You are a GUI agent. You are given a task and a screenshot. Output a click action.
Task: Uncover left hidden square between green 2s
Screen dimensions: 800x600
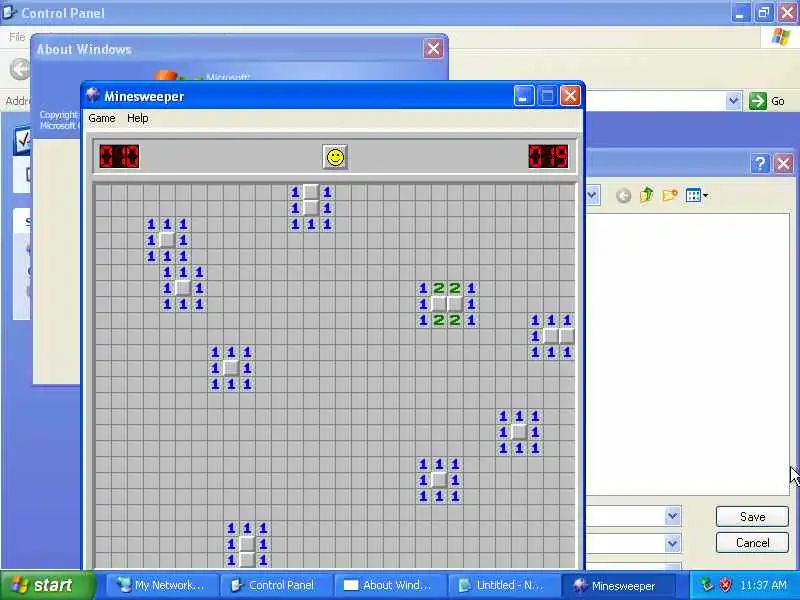coord(439,304)
